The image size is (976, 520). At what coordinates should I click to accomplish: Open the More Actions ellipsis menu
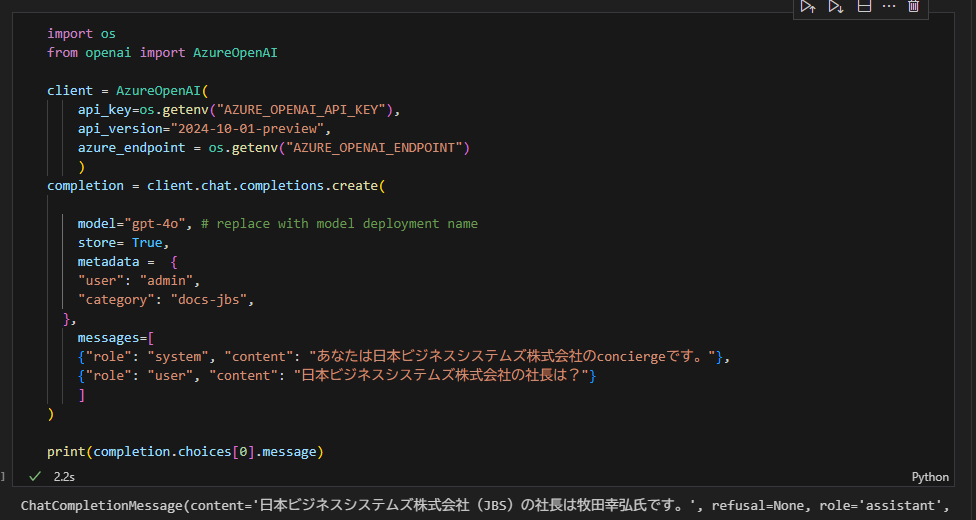point(889,7)
